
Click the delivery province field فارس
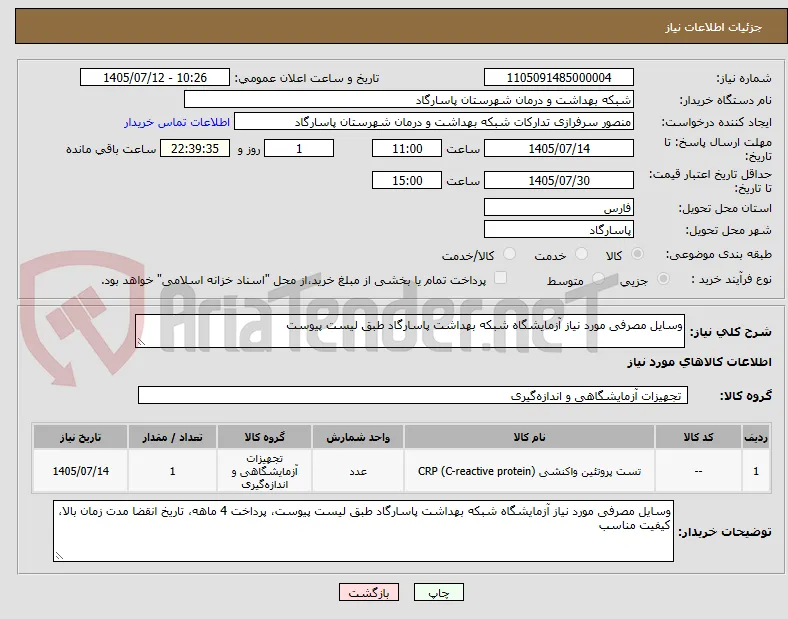[x=558, y=207]
